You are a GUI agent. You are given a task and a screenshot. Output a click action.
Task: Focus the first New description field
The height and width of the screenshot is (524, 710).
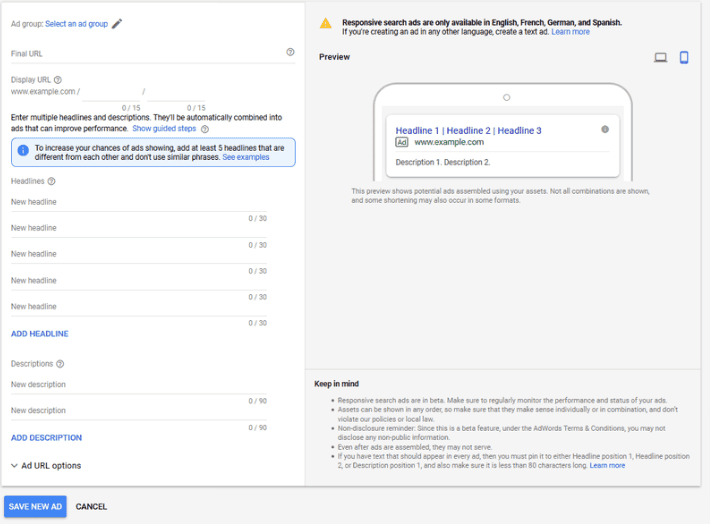[x=139, y=385]
